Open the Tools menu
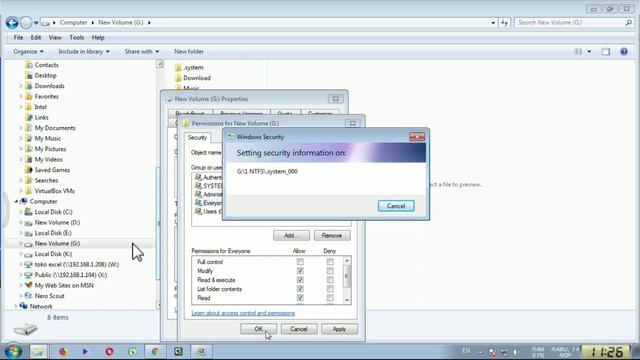The width and height of the screenshot is (640, 360). click(76, 38)
